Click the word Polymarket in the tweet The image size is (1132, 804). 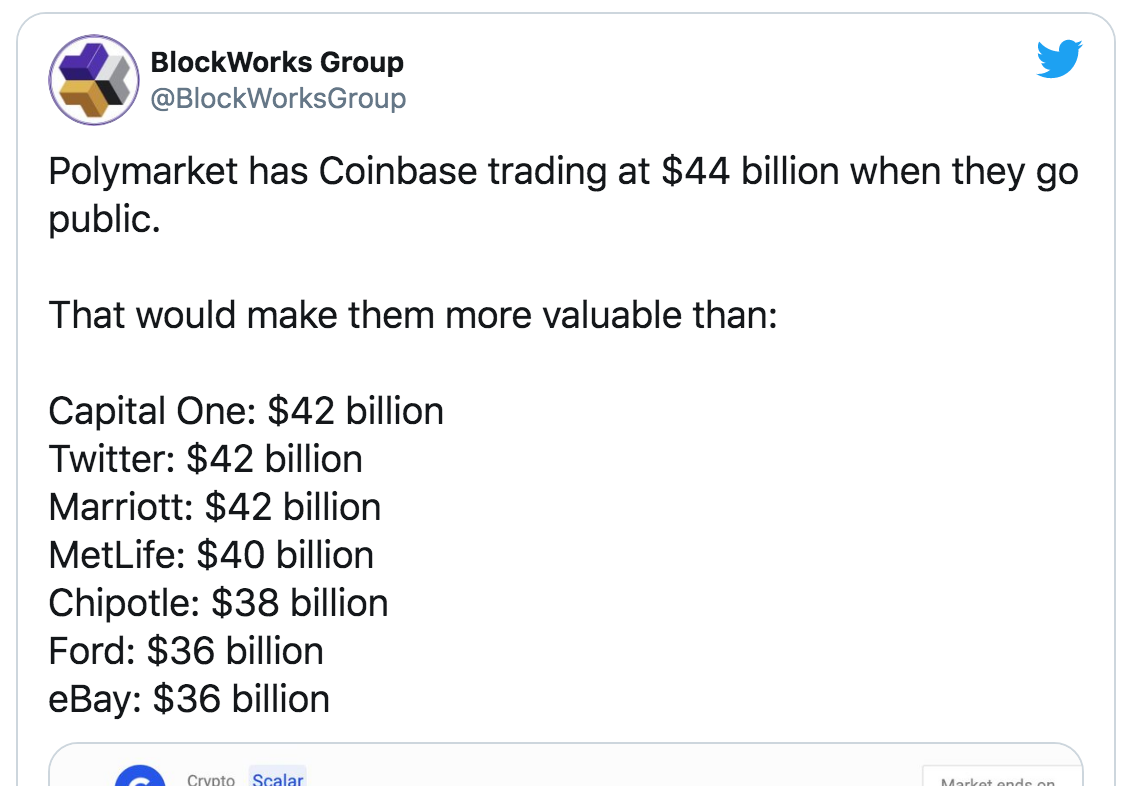(x=143, y=172)
